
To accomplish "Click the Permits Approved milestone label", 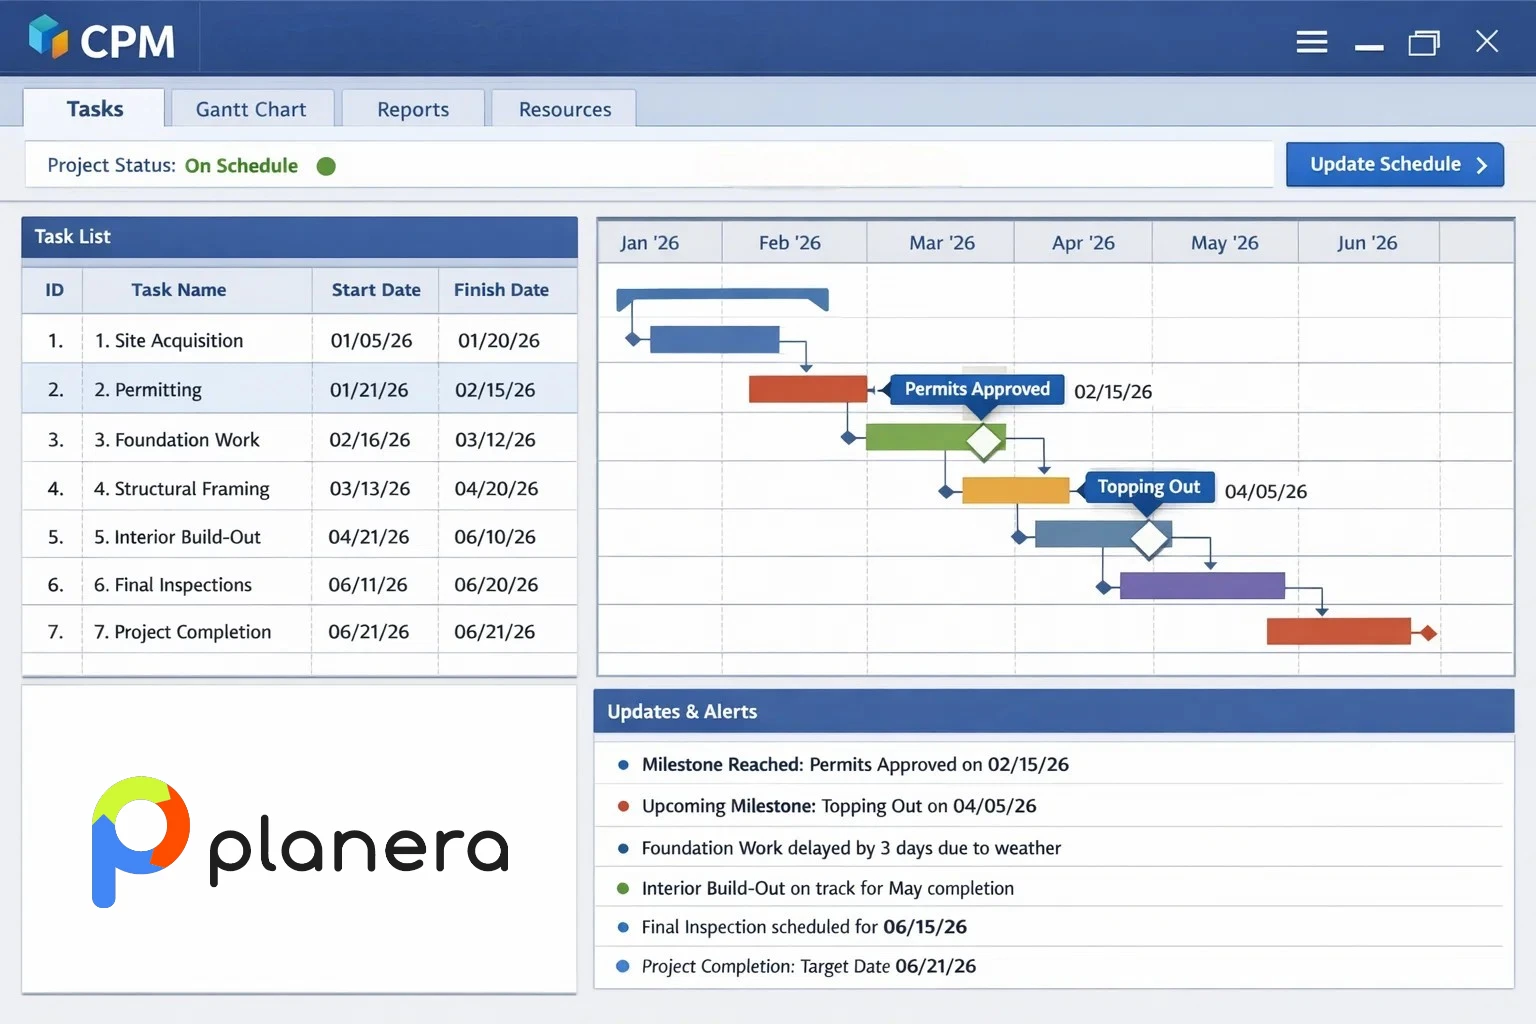I will pyautogui.click(x=976, y=389).
